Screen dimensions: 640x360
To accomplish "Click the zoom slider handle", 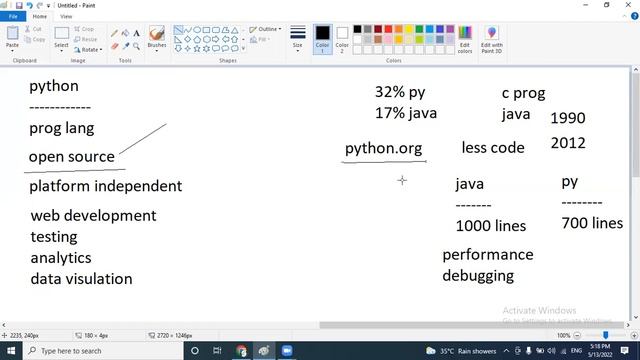I will tap(606, 335).
